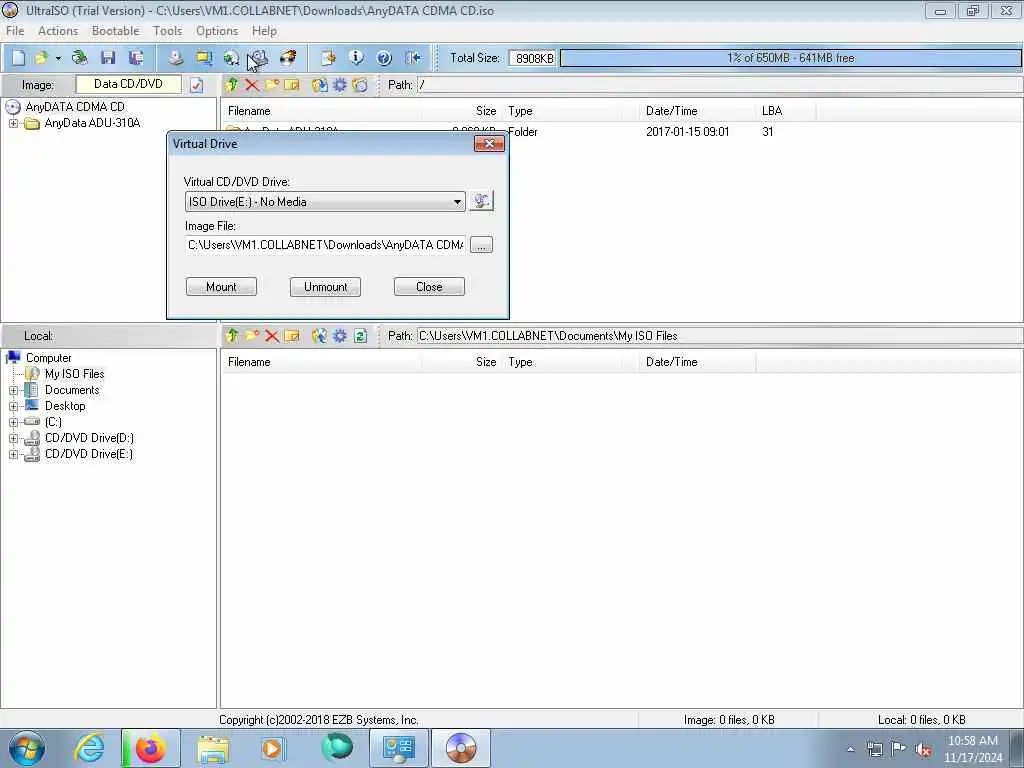Click the New image toolbar icon

tap(18, 57)
